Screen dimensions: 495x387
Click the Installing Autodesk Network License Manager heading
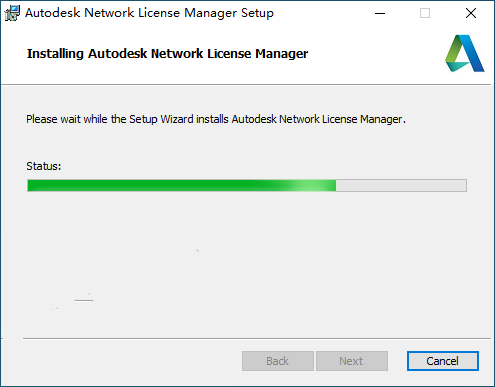pos(167,54)
